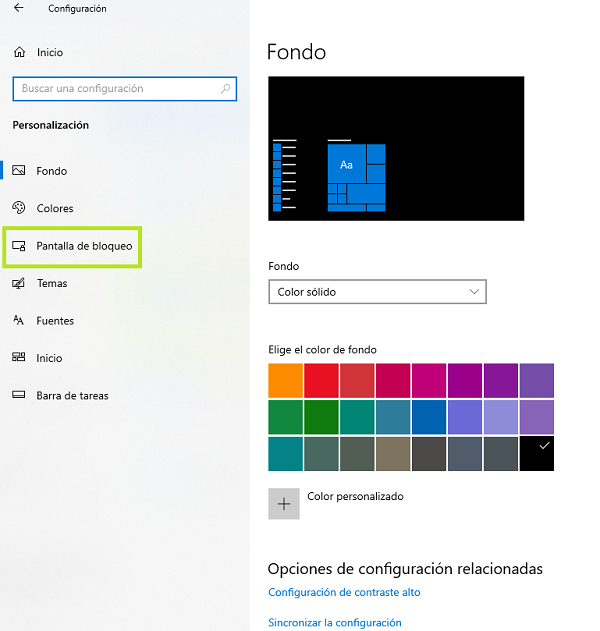Open Barra de tareas icon
Image resolution: width=600 pixels, height=631 pixels.
(x=18, y=396)
